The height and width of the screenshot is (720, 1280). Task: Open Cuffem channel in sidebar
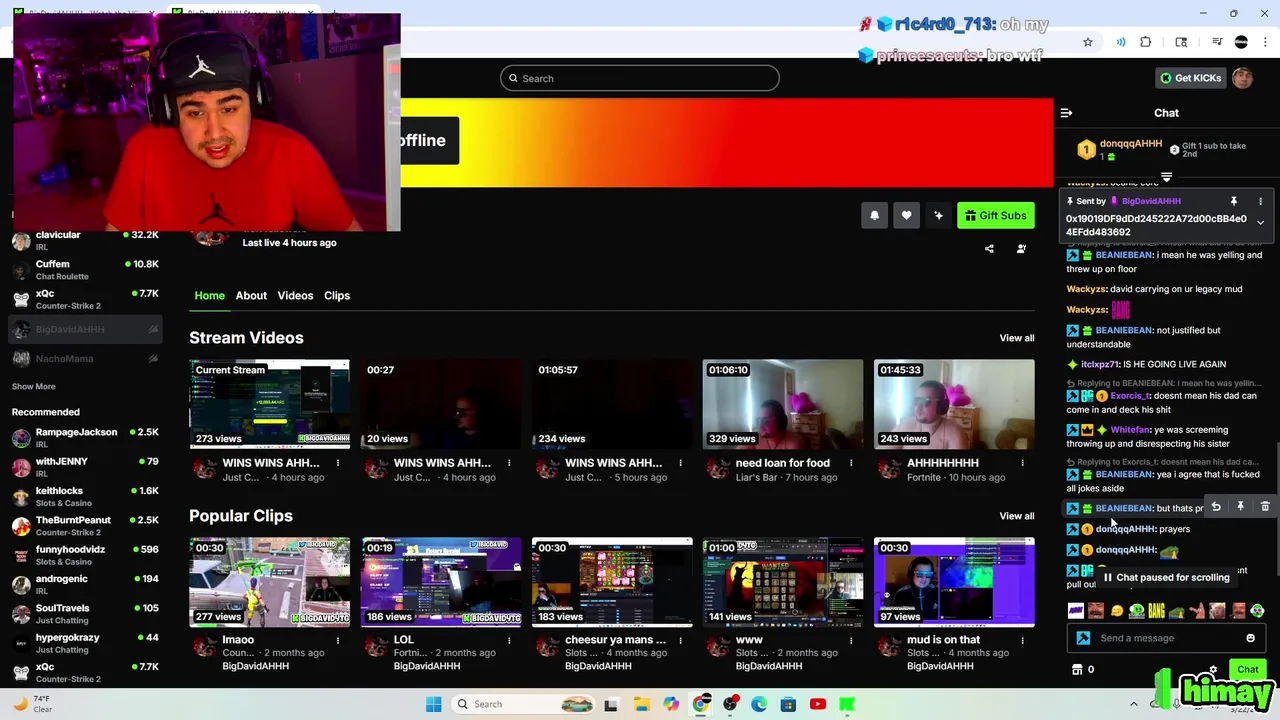pos(84,269)
